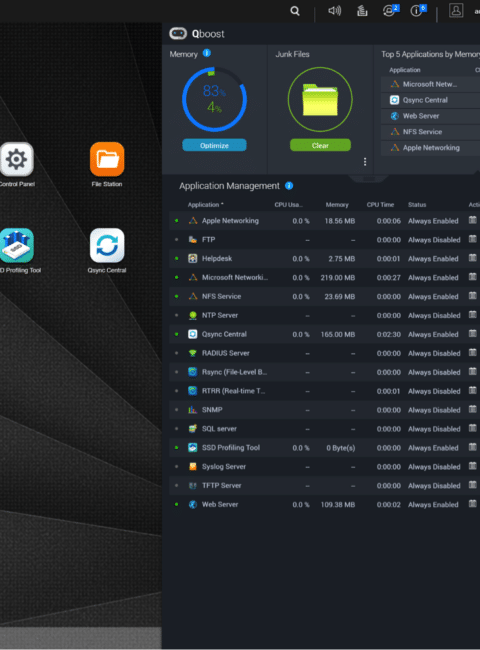Image resolution: width=480 pixels, height=650 pixels.
Task: Open external devices icon with badge 2
Action: pos(390,10)
